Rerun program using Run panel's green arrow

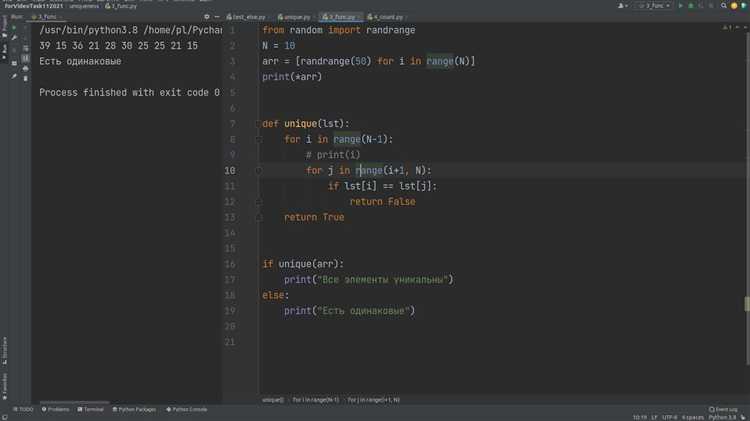(13, 29)
